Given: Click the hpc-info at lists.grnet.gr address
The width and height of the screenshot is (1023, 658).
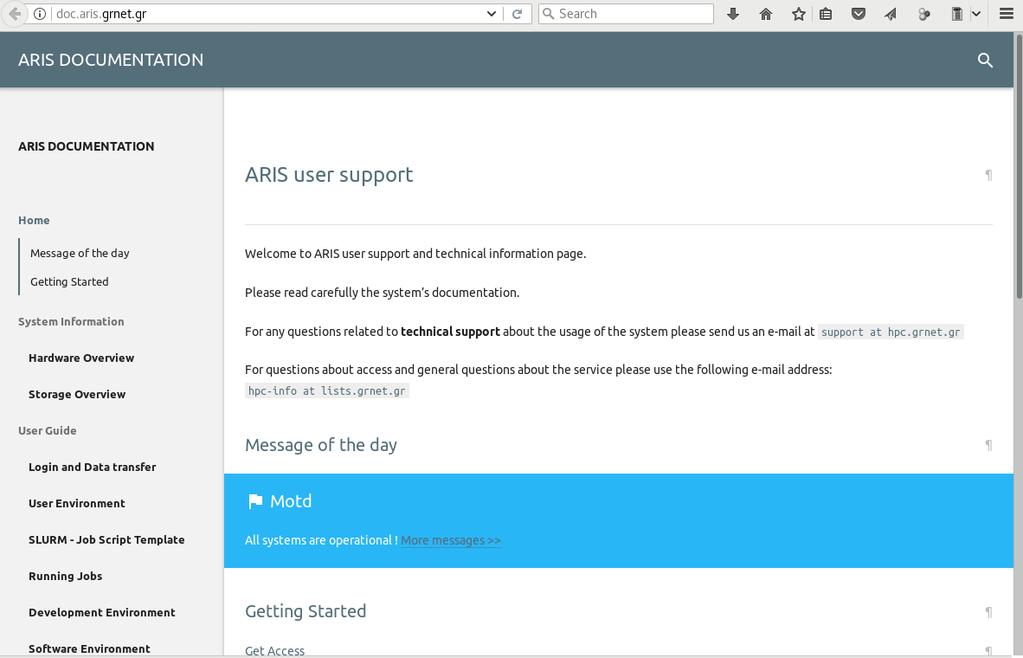Looking at the screenshot, I should point(327,391).
